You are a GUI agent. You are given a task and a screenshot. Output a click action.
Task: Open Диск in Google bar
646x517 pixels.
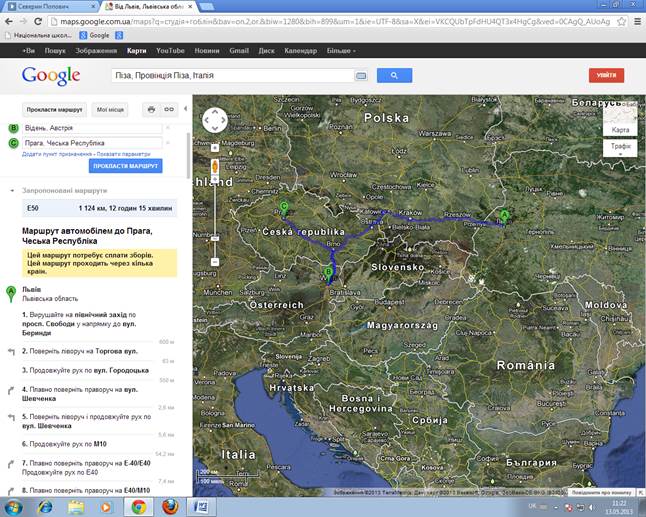tap(267, 51)
